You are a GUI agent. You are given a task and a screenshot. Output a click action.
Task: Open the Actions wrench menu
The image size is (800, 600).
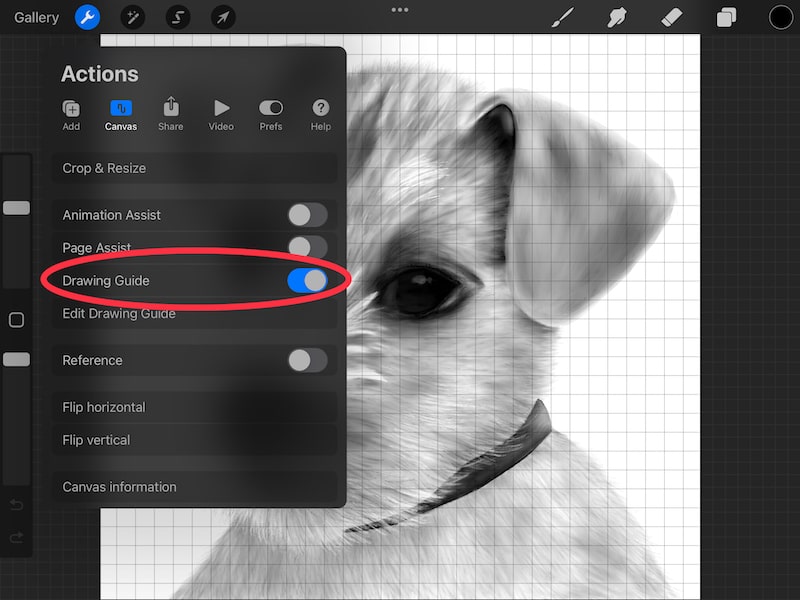pos(86,17)
